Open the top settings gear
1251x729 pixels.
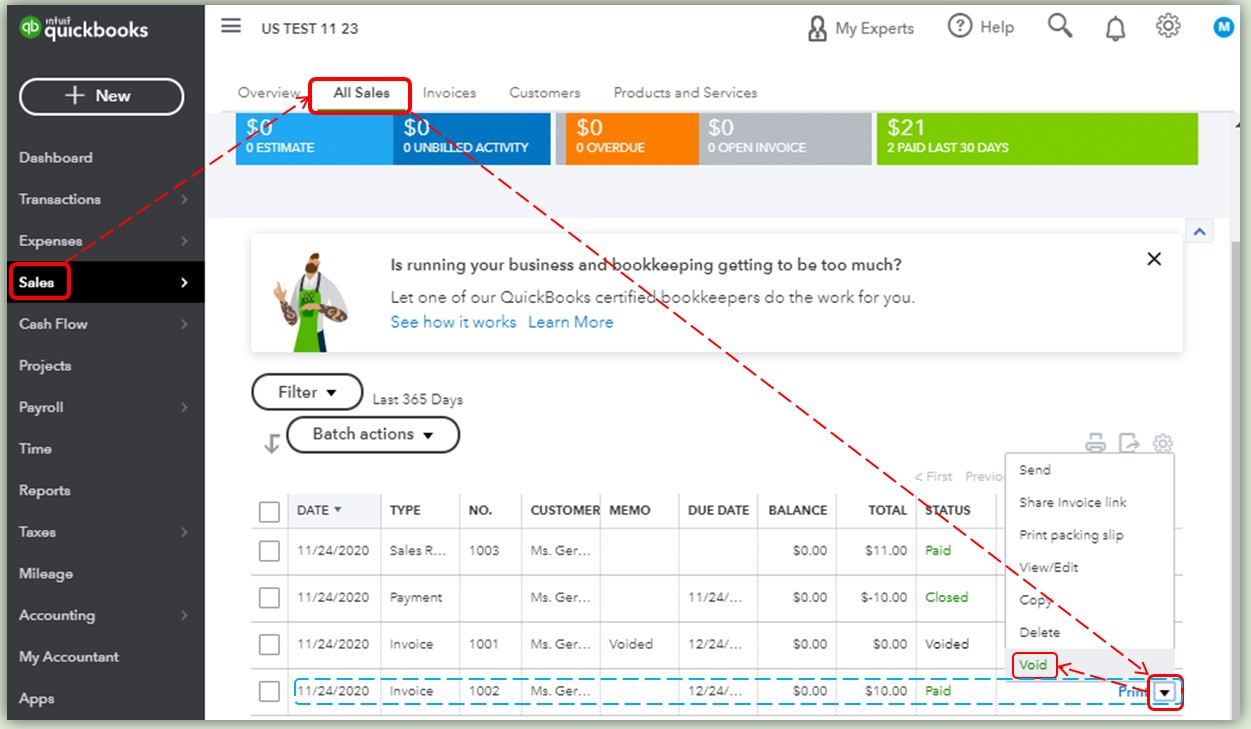[x=1168, y=26]
